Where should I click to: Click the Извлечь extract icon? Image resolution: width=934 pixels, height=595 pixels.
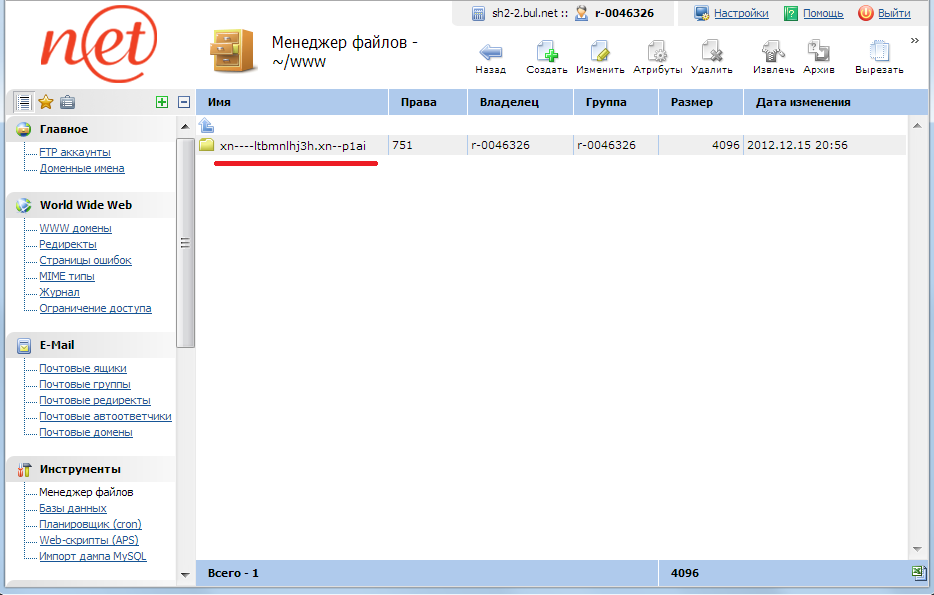[x=773, y=53]
